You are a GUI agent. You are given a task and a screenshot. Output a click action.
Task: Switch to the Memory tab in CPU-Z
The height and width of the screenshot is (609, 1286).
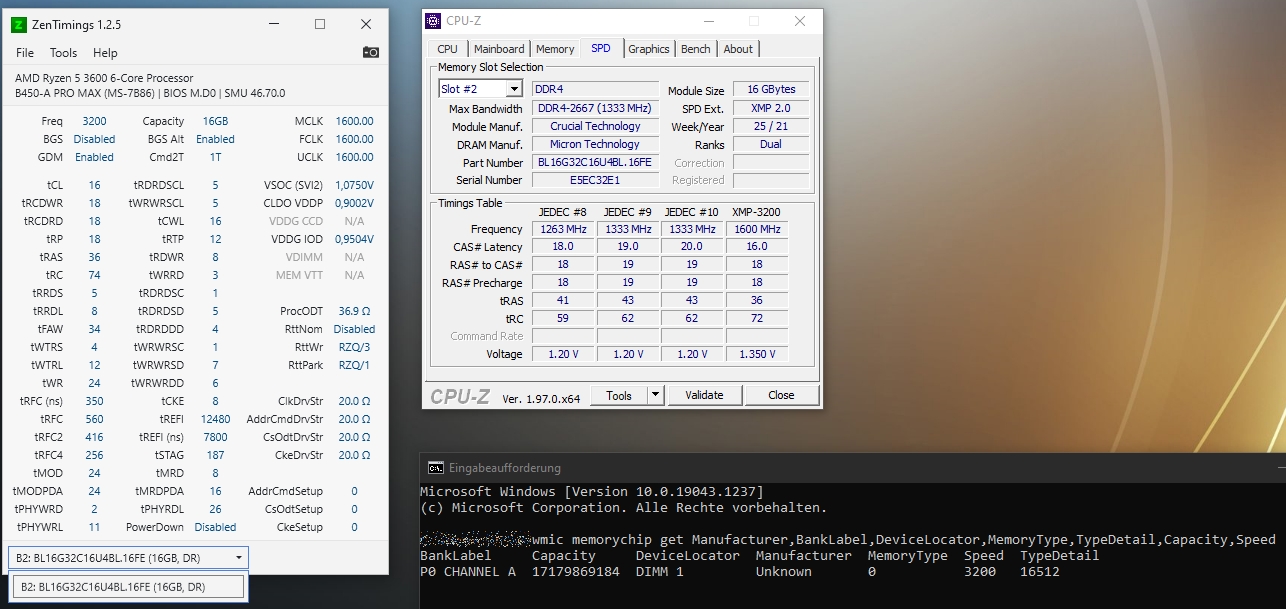(x=555, y=49)
